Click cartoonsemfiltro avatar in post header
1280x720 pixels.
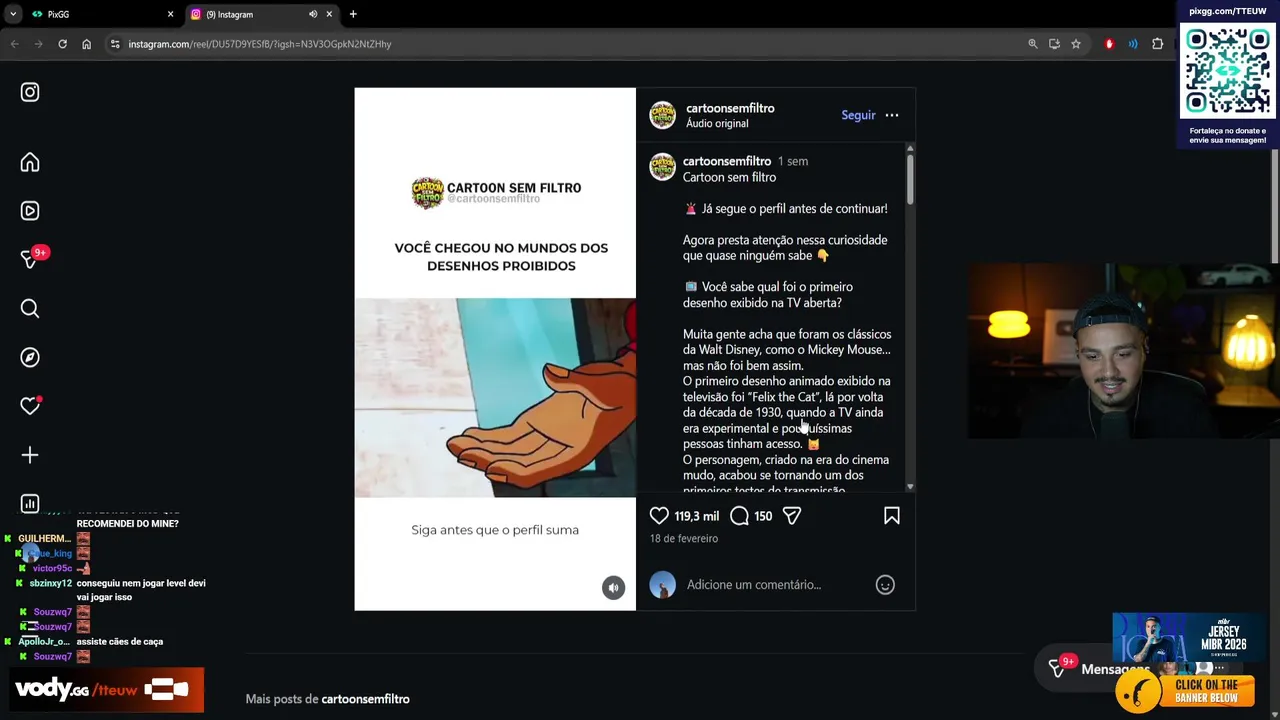[x=662, y=115]
